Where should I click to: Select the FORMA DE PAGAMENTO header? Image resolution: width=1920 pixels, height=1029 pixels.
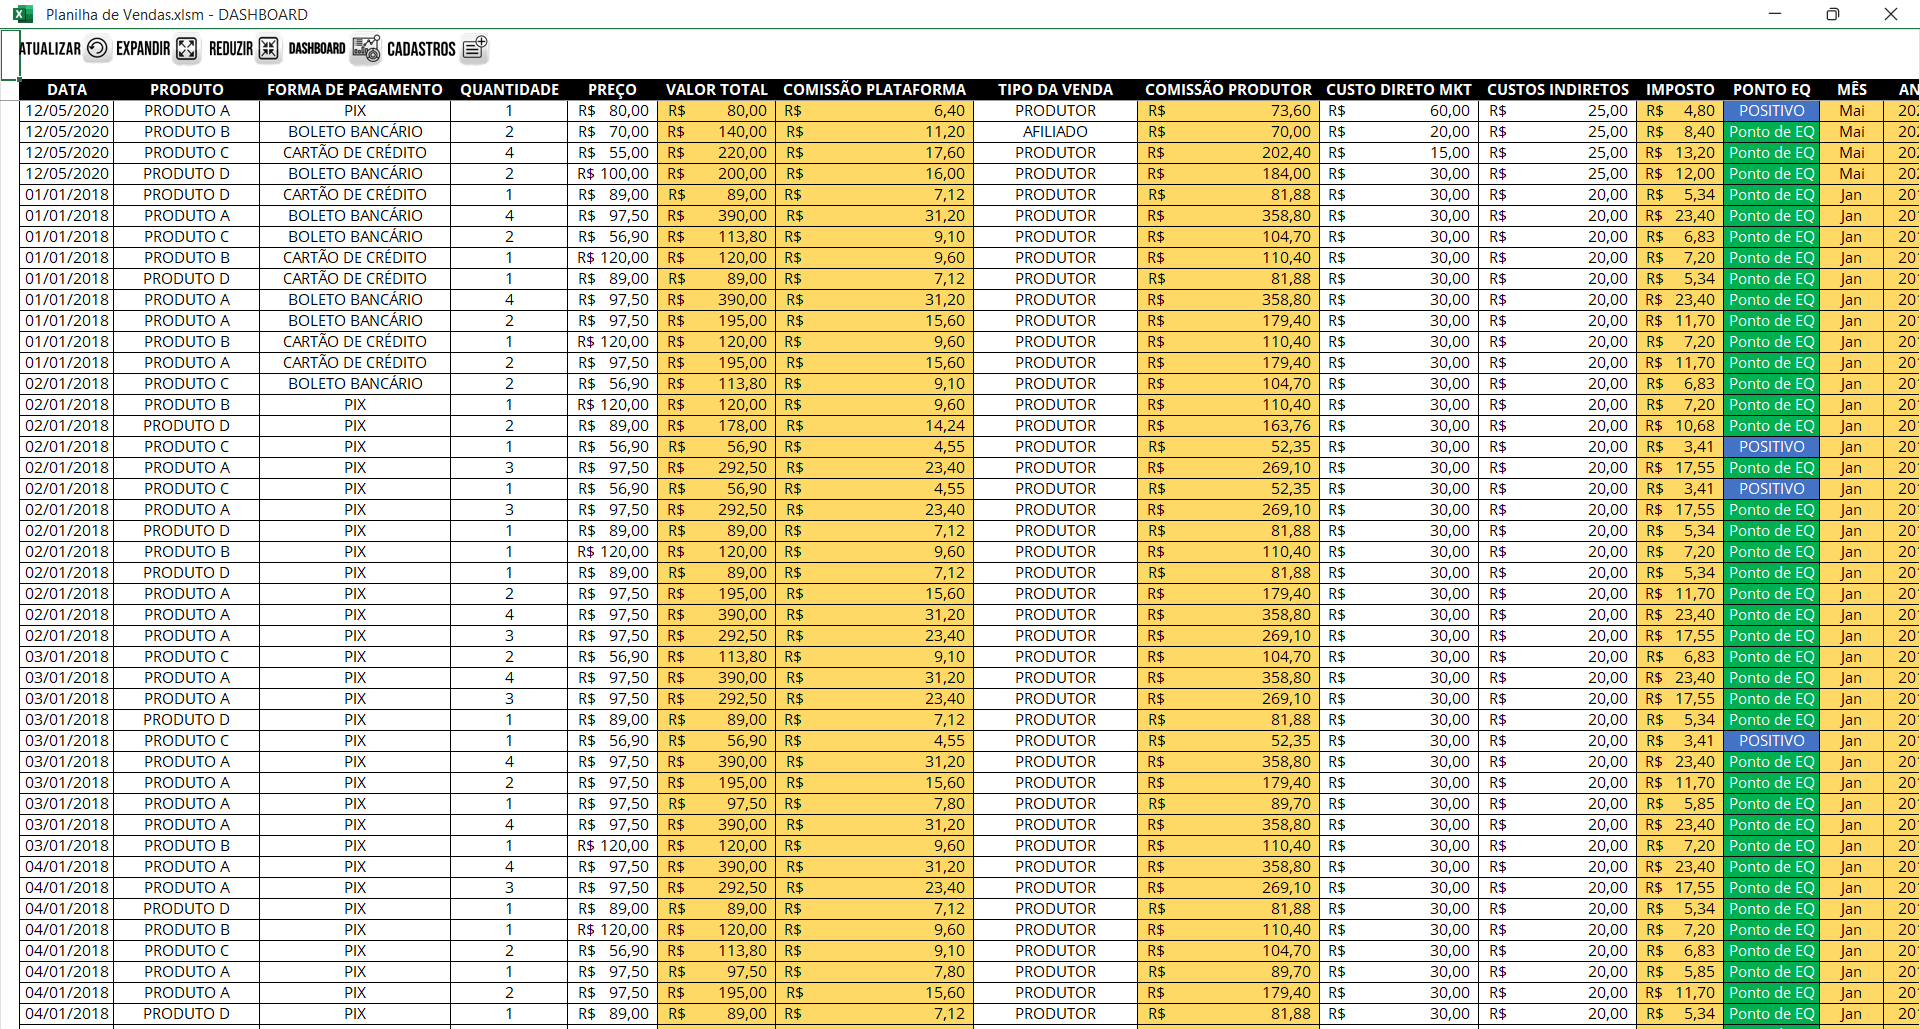pyautogui.click(x=355, y=90)
